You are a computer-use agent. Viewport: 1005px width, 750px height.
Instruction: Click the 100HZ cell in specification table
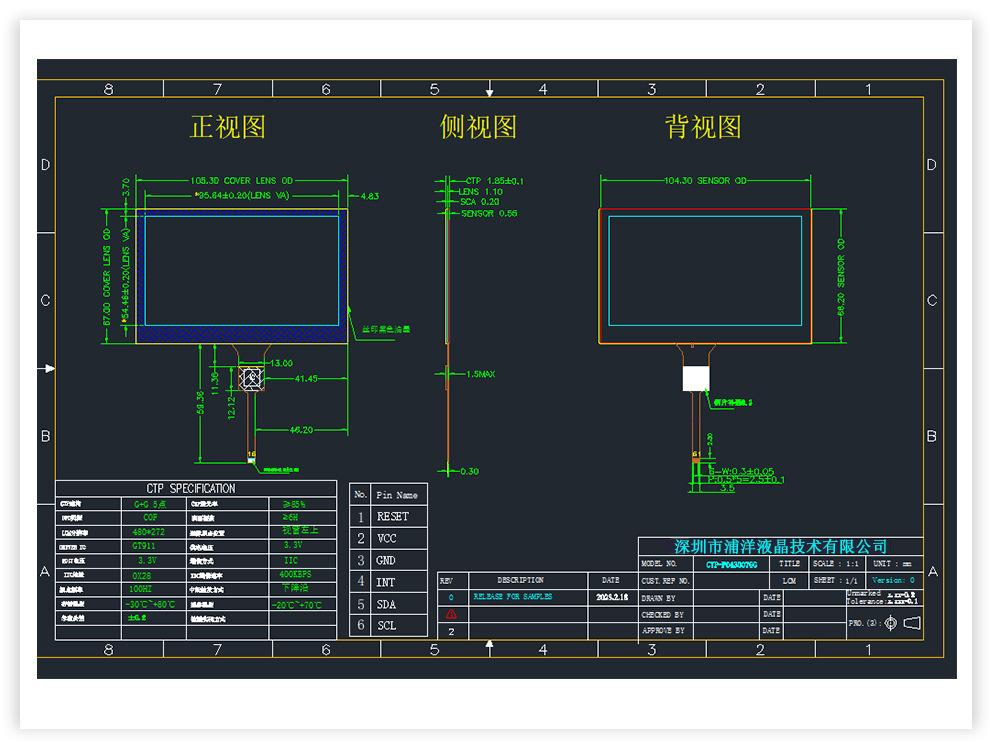coord(140,588)
